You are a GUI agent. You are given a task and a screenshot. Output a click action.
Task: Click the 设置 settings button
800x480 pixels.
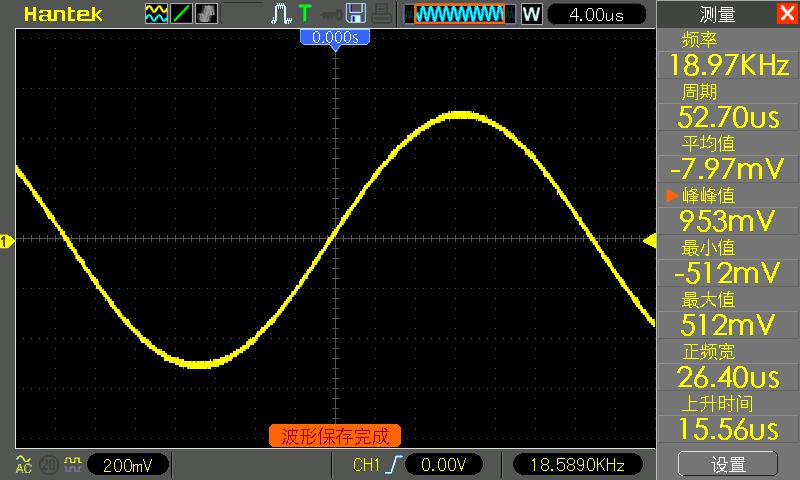pos(728,464)
